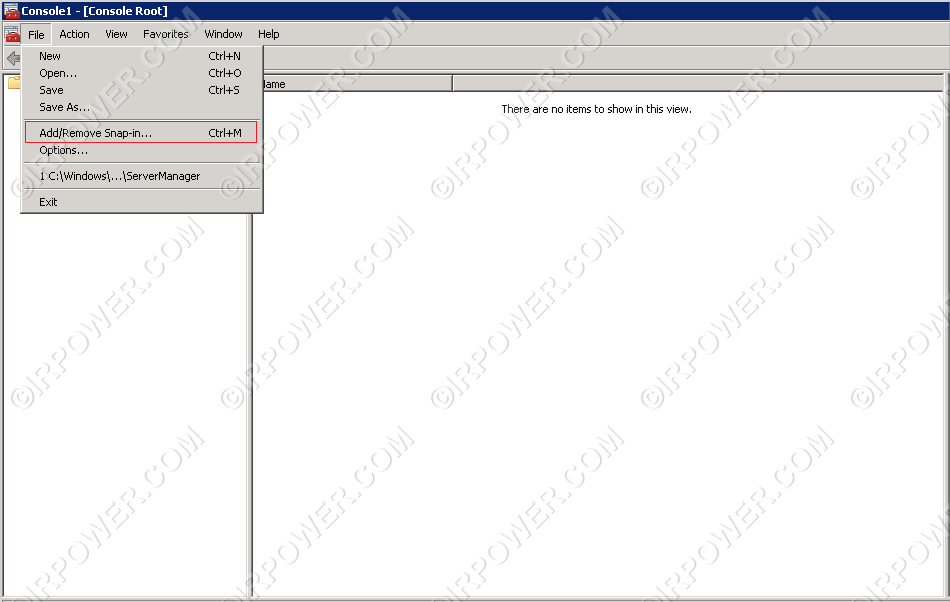Click the blank column header beside Name
950x602 pixels.
point(696,84)
